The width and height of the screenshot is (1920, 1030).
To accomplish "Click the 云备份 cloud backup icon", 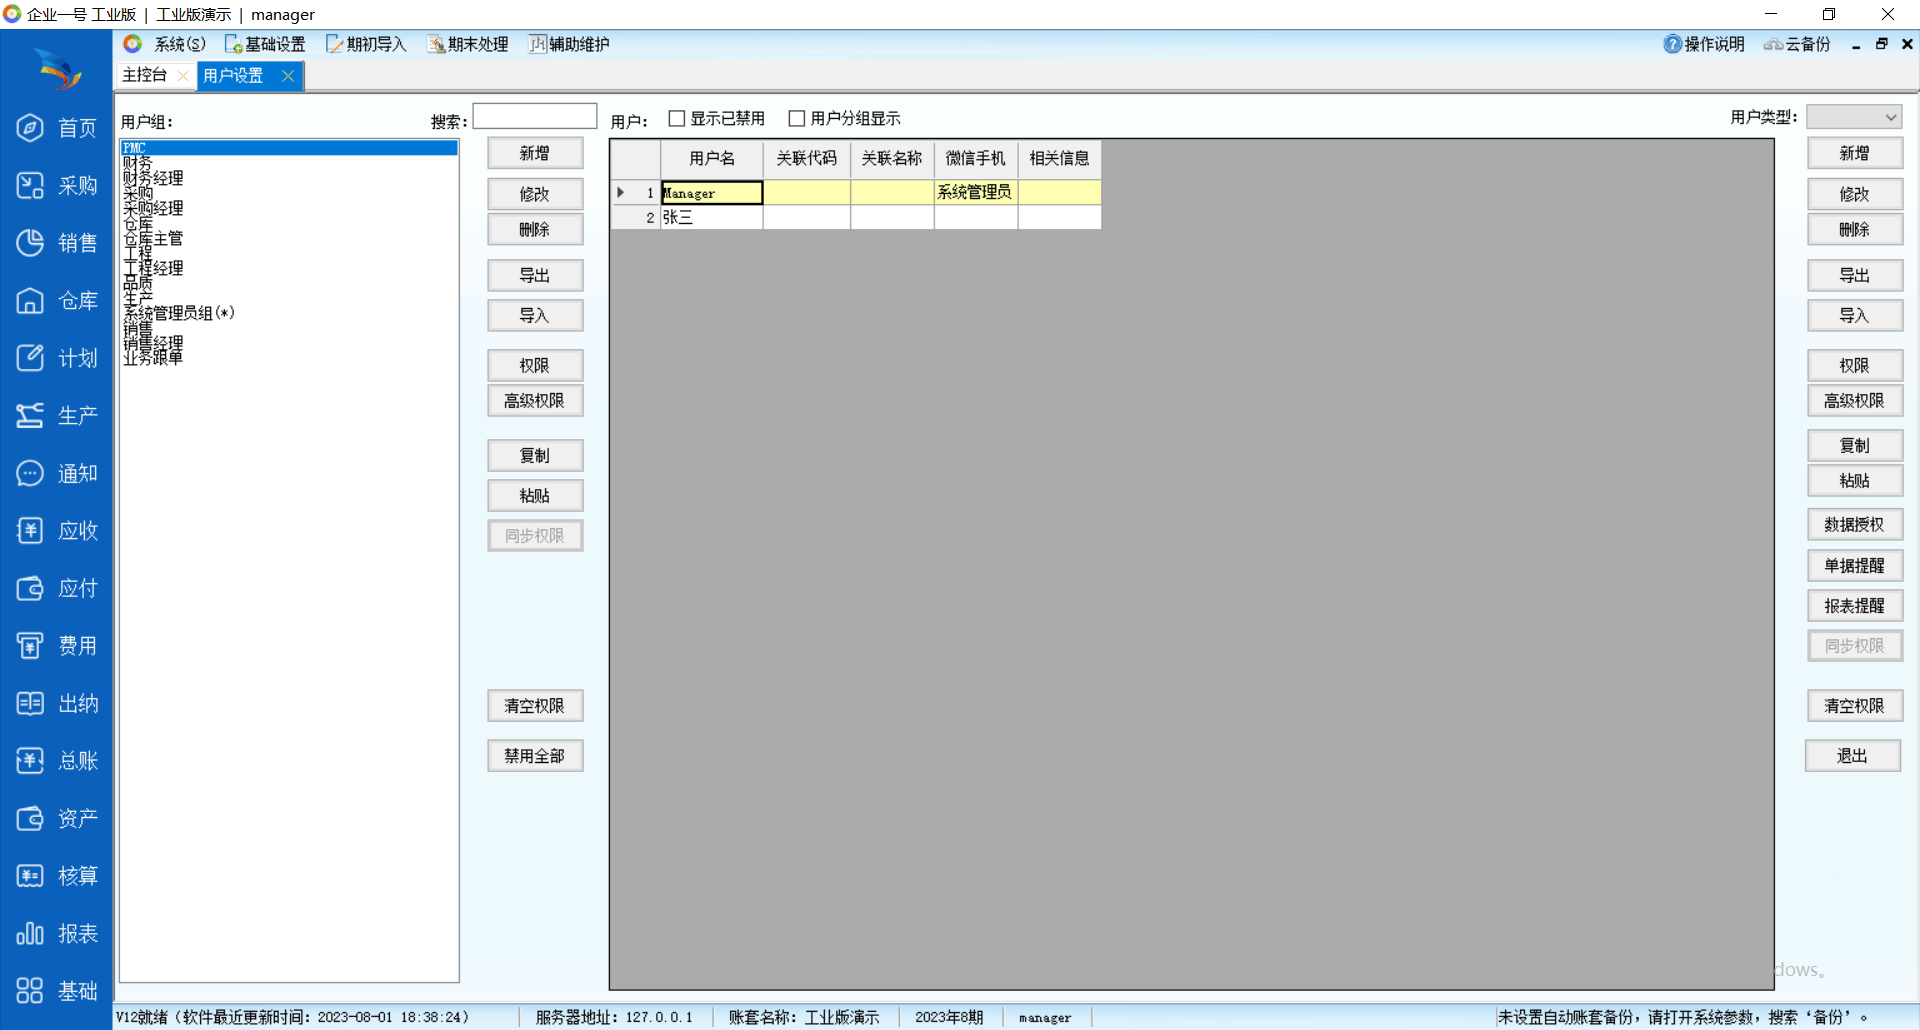I will click(1773, 44).
